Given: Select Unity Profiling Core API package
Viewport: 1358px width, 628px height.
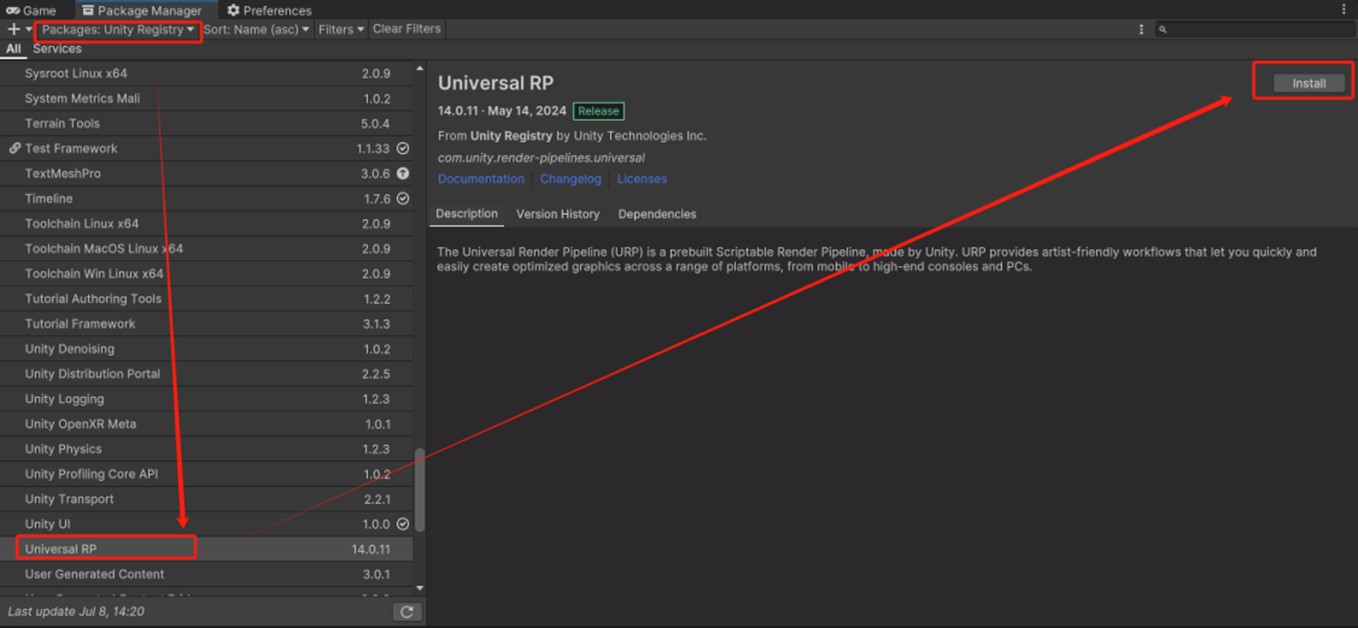Looking at the screenshot, I should (207, 474).
